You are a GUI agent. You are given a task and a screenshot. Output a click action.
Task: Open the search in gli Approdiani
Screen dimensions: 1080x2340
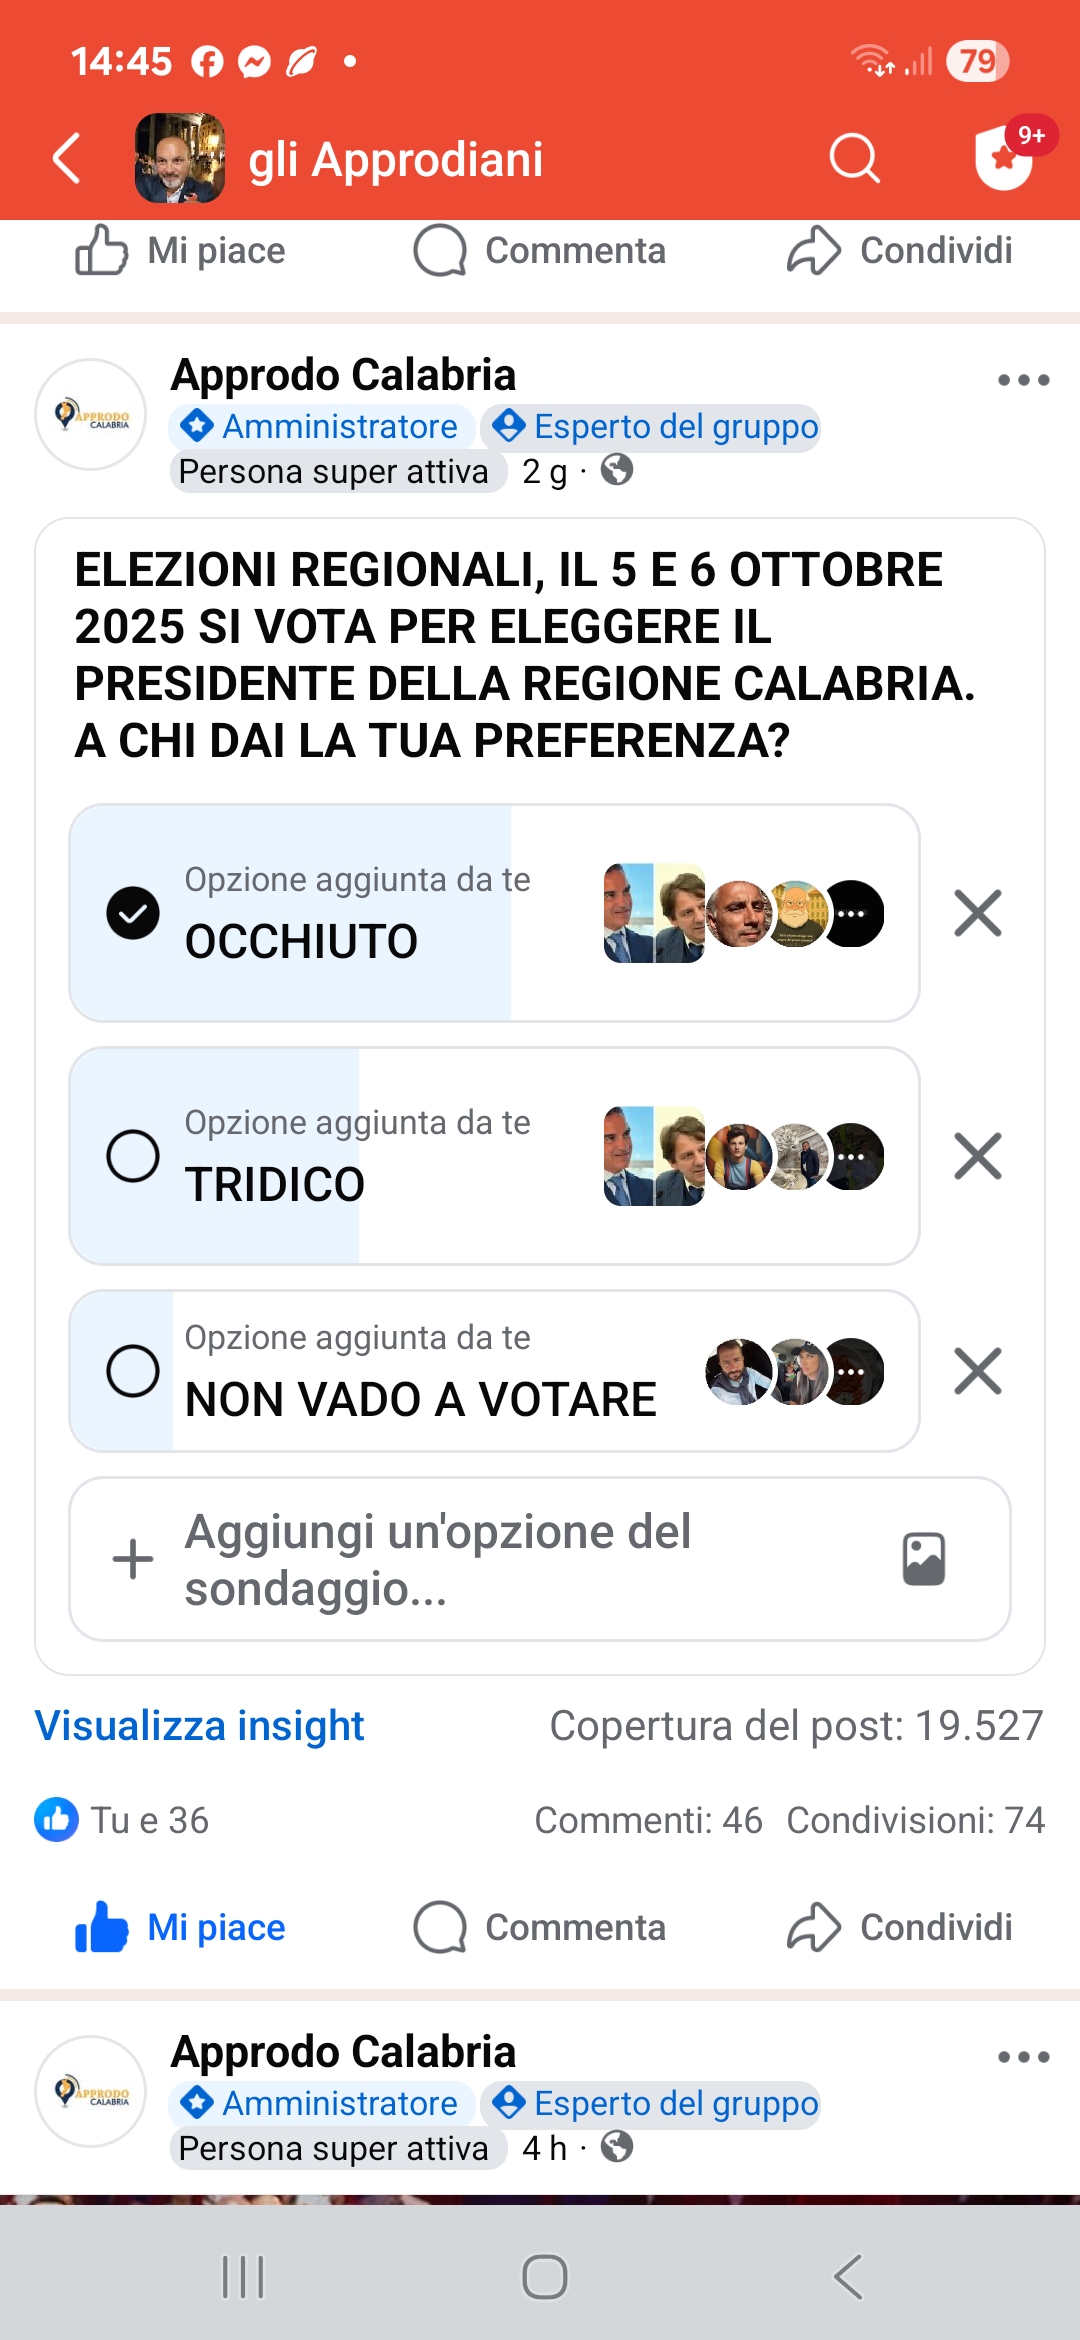coord(854,159)
